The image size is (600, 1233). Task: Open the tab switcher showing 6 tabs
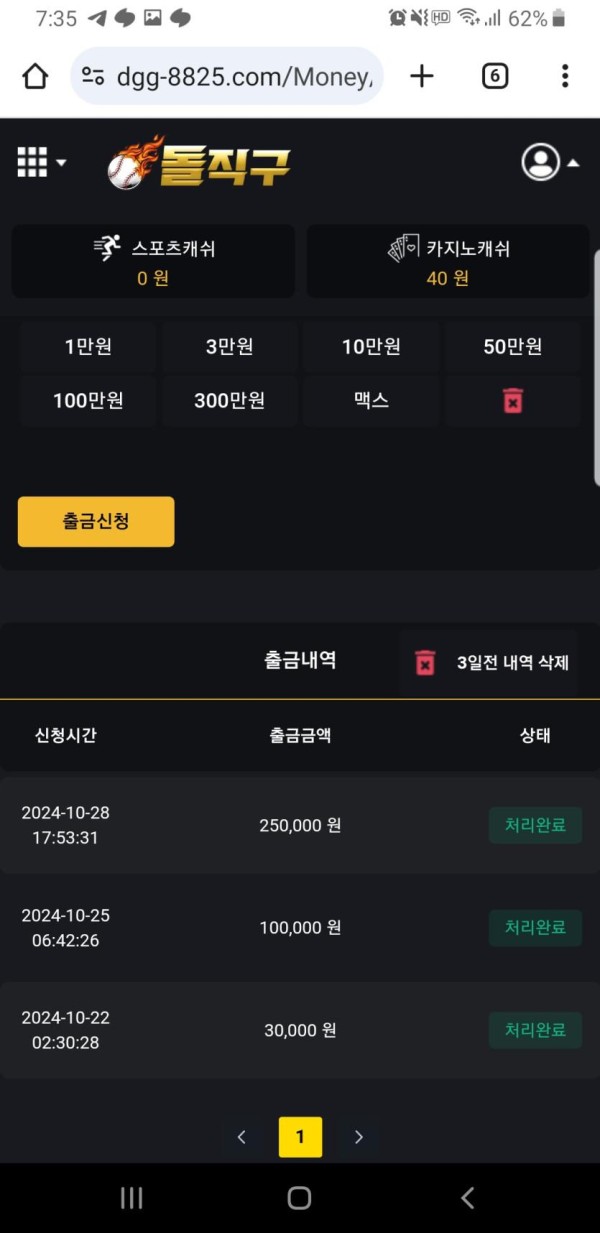(x=495, y=76)
